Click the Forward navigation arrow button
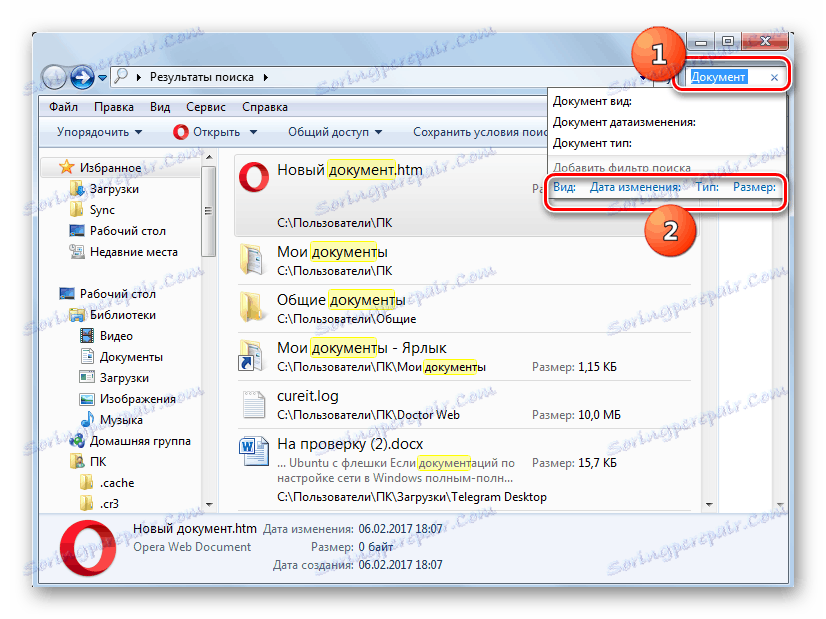Viewport: 826px width, 619px height. click(82, 77)
